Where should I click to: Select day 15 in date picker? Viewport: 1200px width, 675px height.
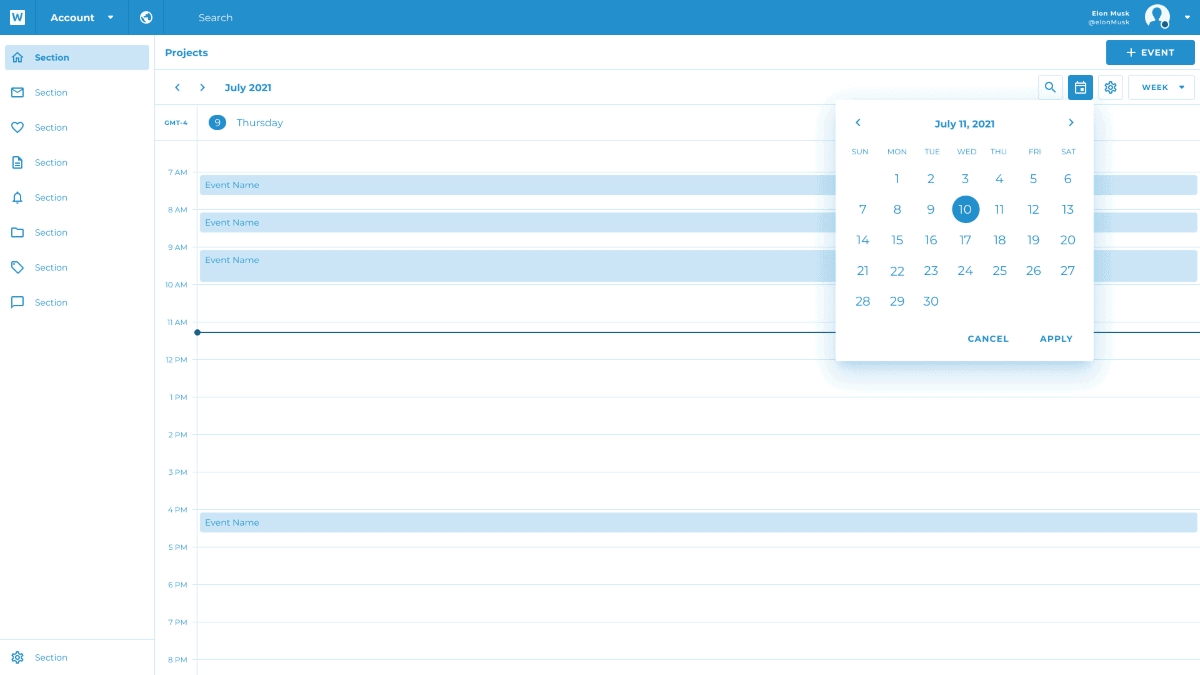pyautogui.click(x=897, y=240)
